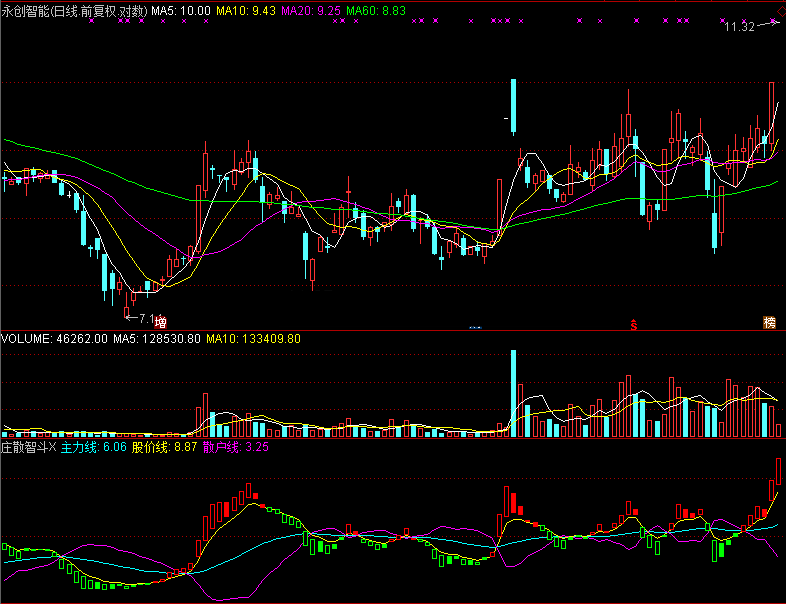Click the tall cyan gap-up candlestick in the price chart

click(x=513, y=105)
